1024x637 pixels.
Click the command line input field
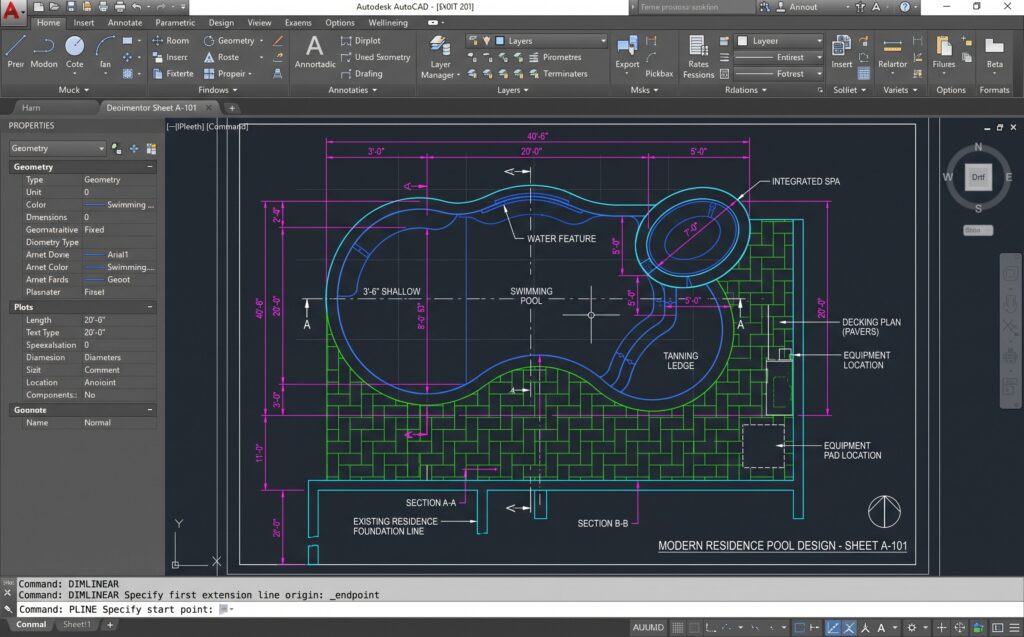[x=519, y=610]
